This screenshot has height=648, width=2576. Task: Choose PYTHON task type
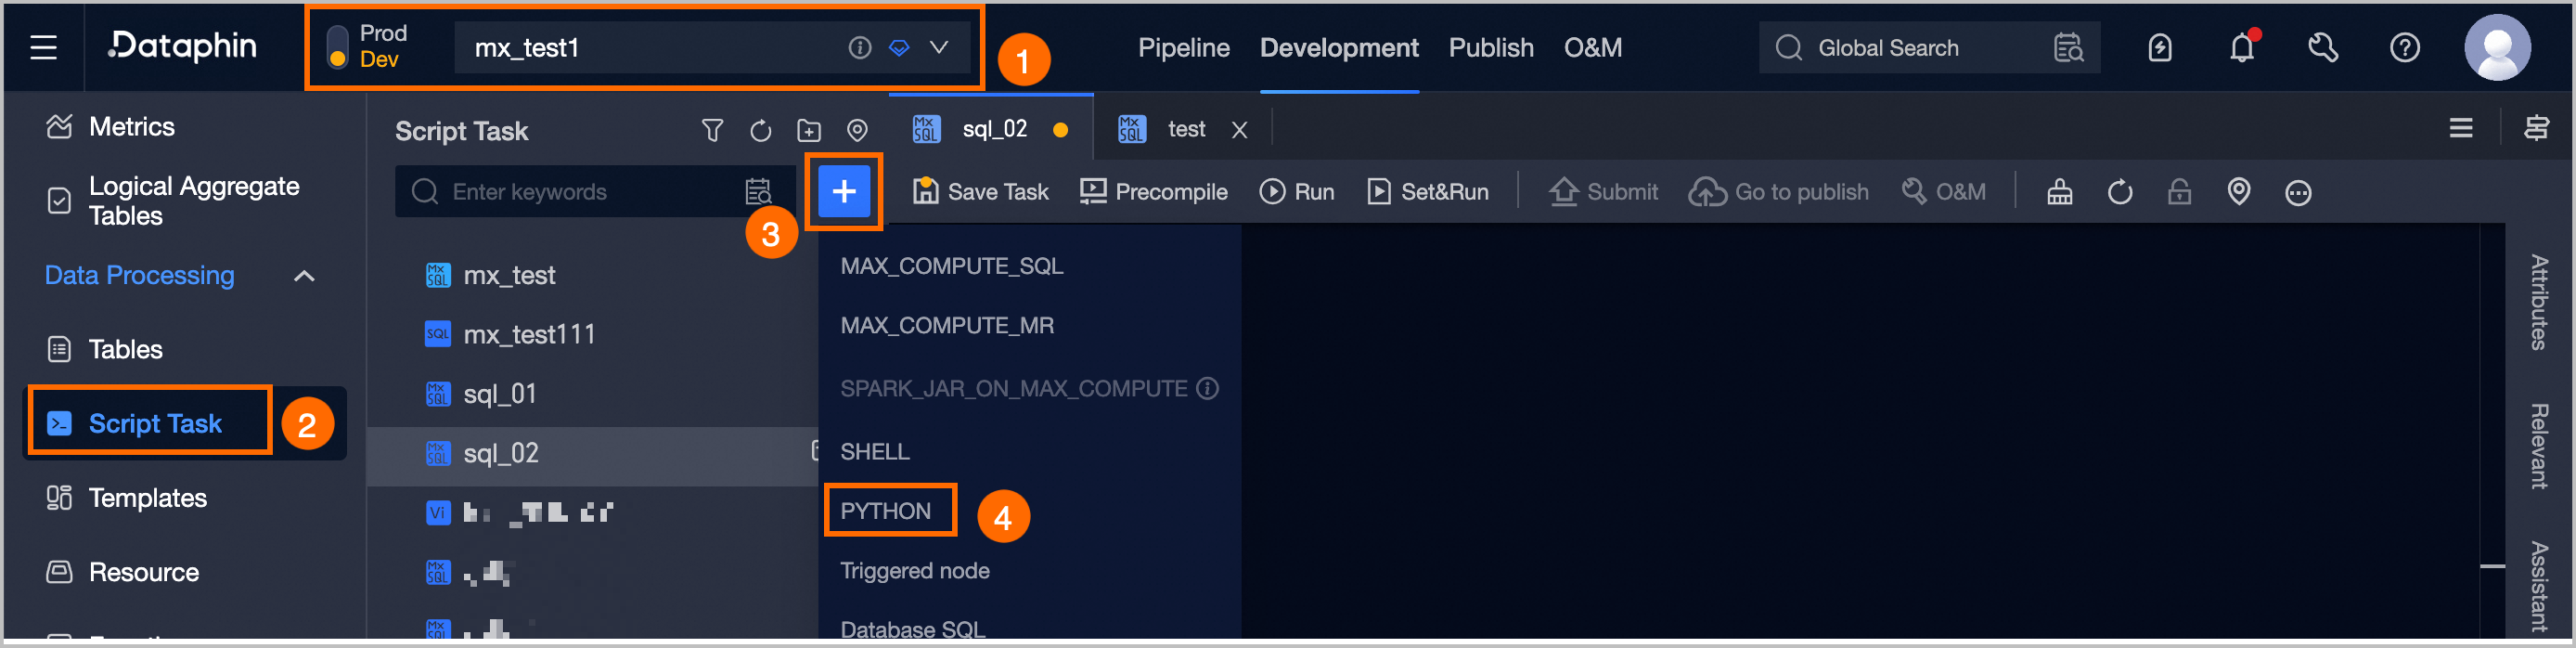885,510
